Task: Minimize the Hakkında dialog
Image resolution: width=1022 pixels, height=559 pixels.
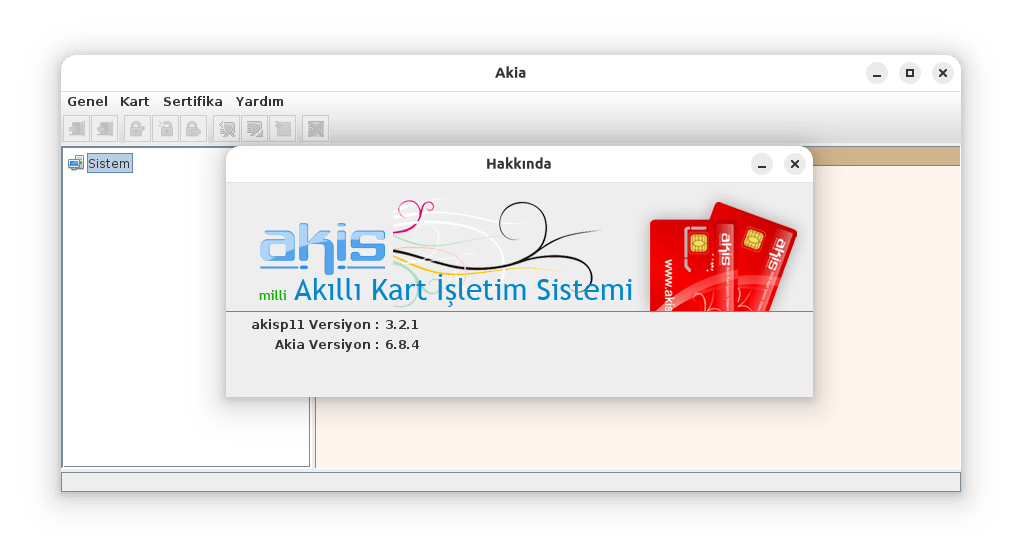Action: pos(762,164)
